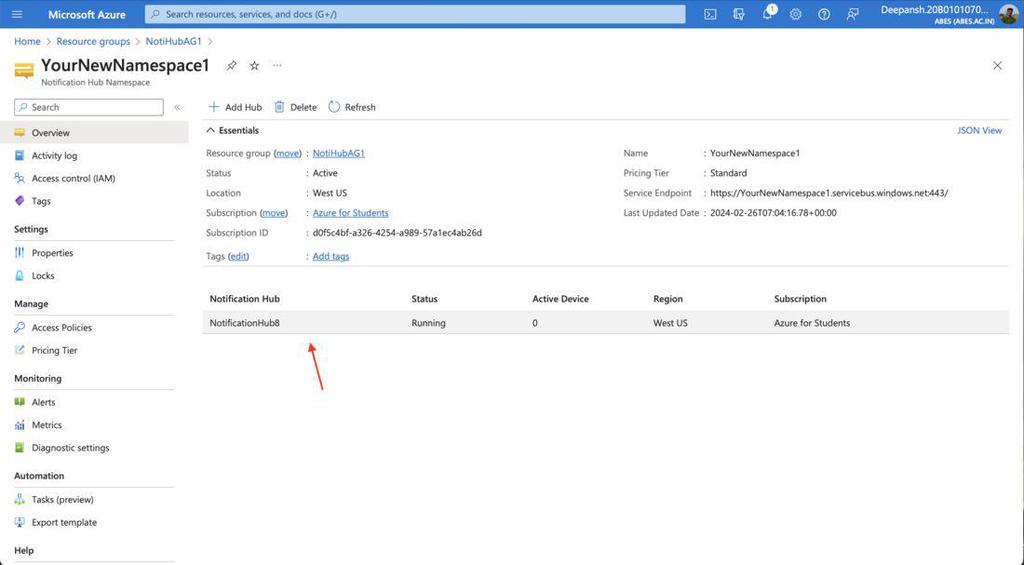Click the user account avatar
Image resolution: width=1024 pixels, height=565 pixels.
tap(1008, 14)
